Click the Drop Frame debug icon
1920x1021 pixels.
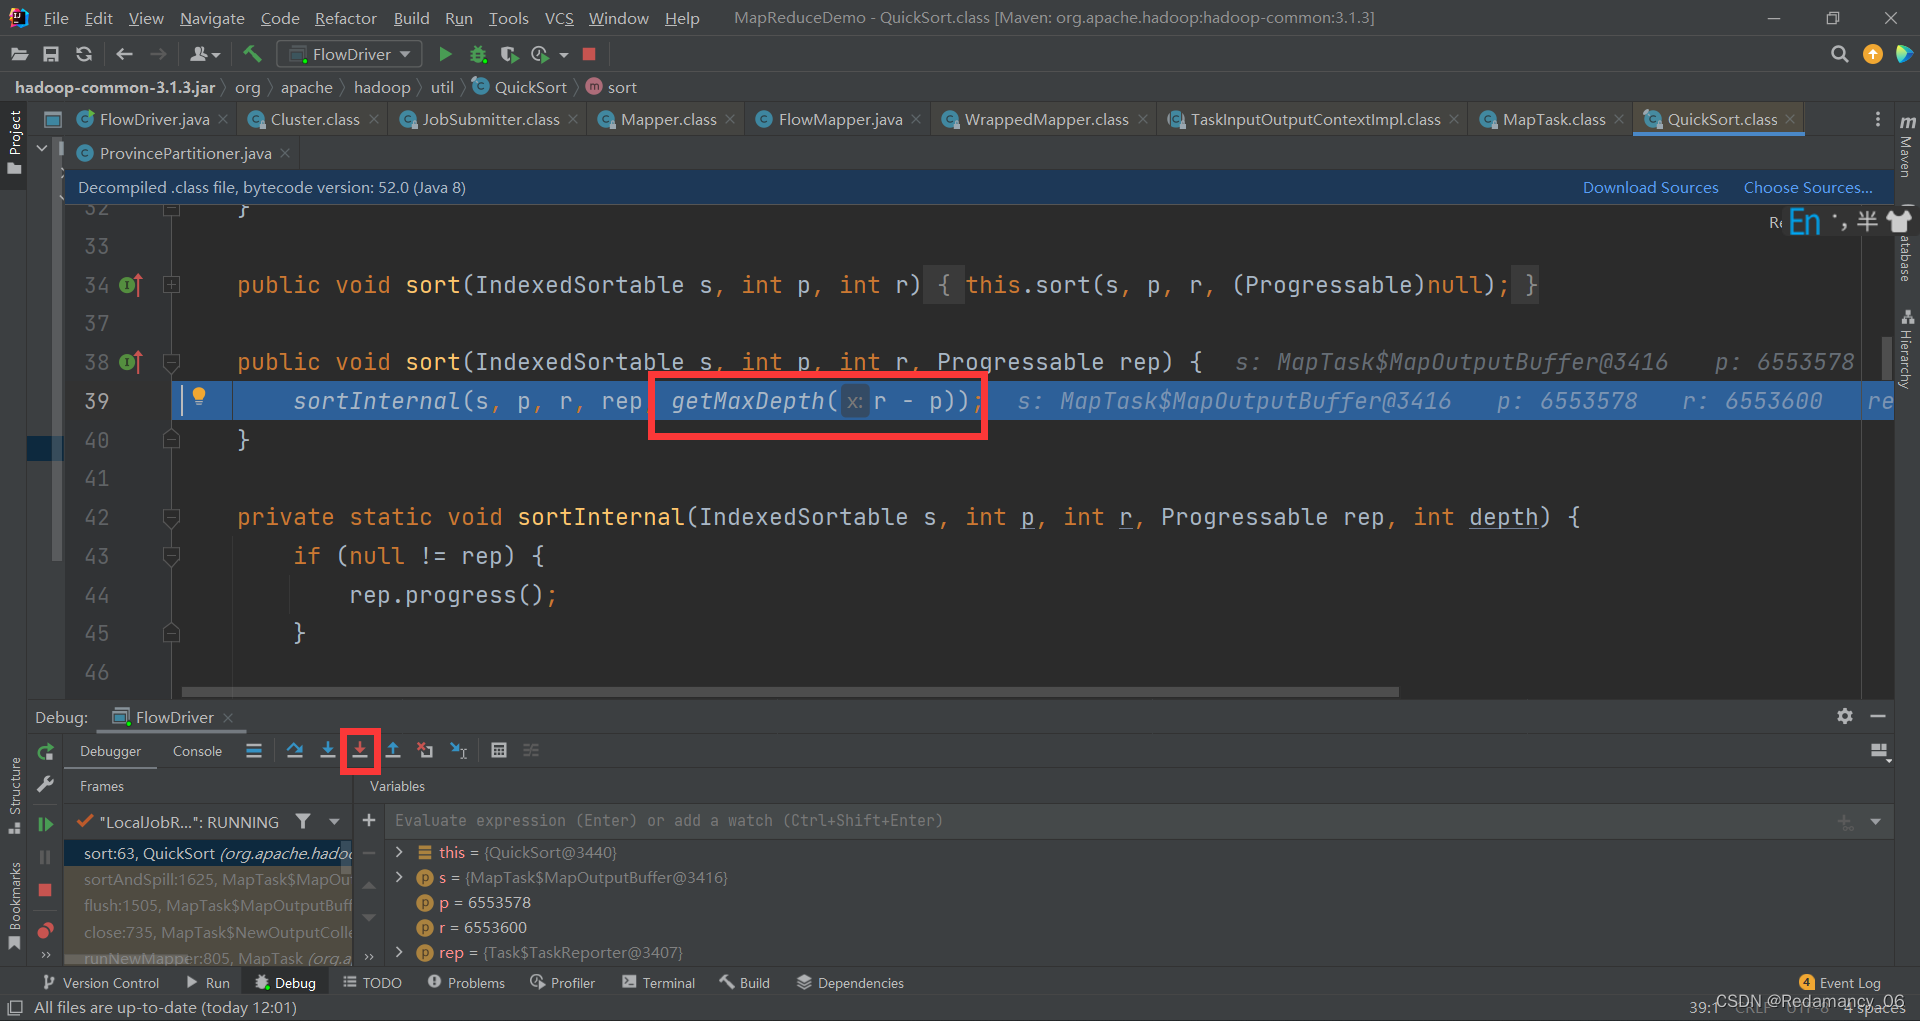click(x=426, y=750)
